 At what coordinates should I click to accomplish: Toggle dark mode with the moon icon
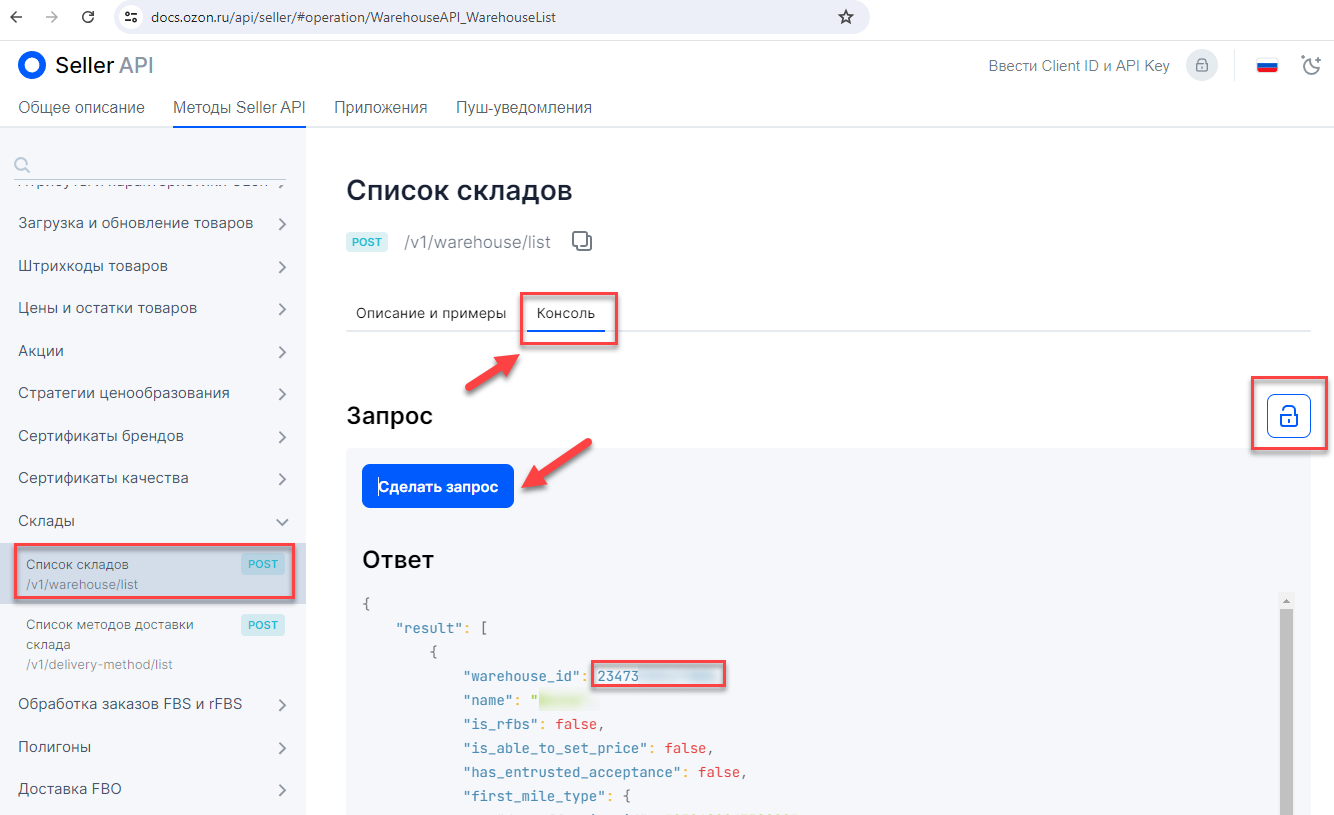click(x=1311, y=66)
